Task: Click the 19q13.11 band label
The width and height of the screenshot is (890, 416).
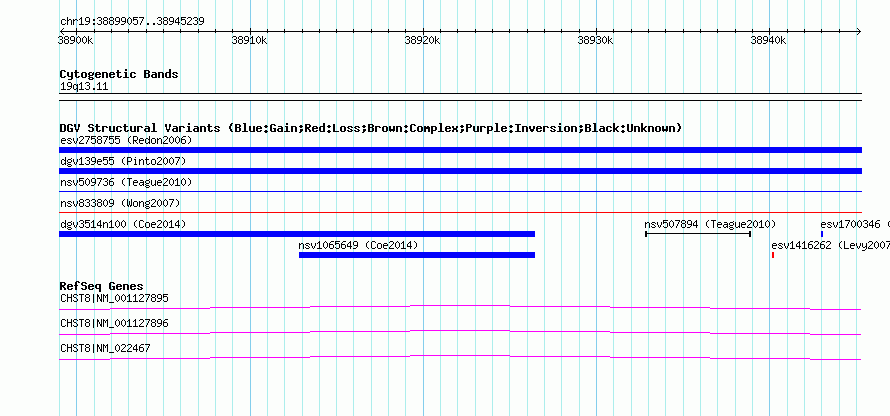Action: pyautogui.click(x=84, y=87)
